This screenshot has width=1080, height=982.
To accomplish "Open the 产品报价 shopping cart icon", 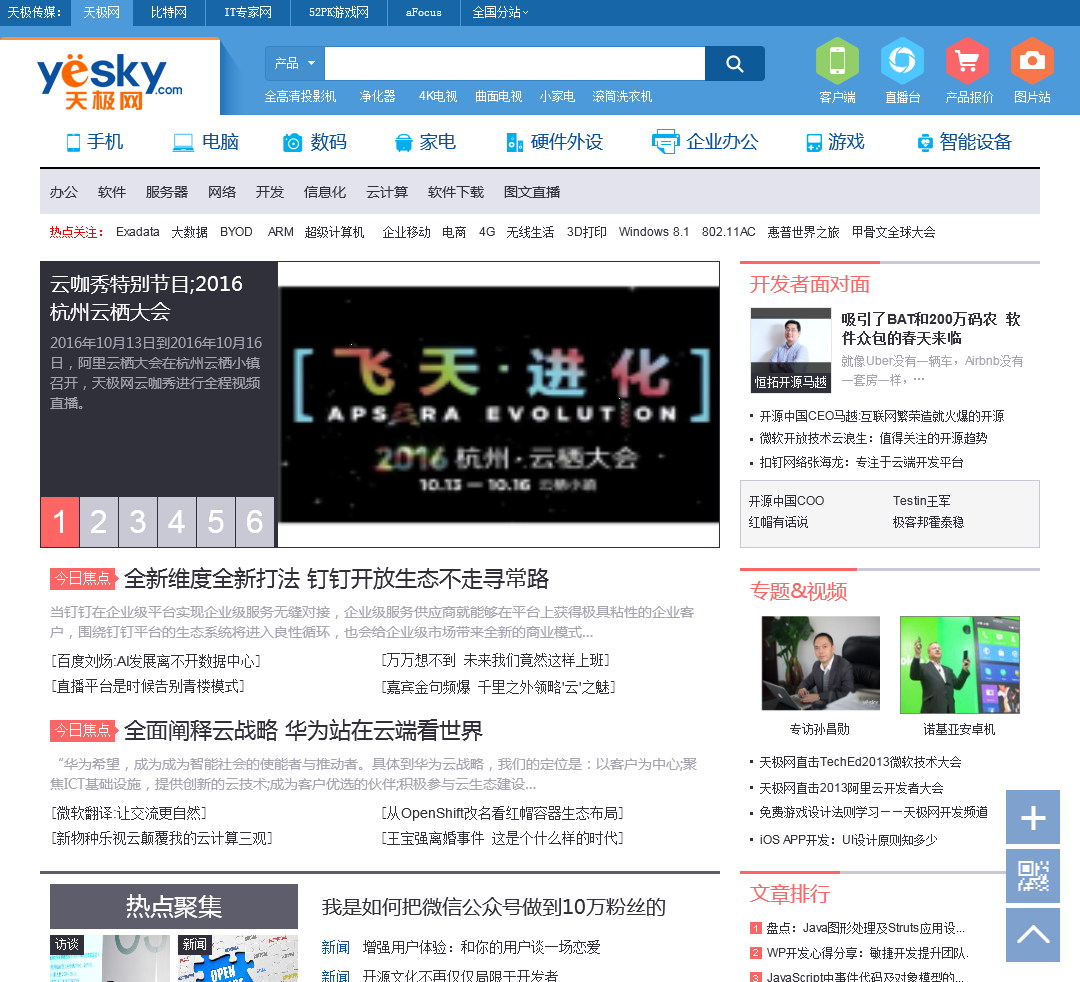I will click(967, 61).
